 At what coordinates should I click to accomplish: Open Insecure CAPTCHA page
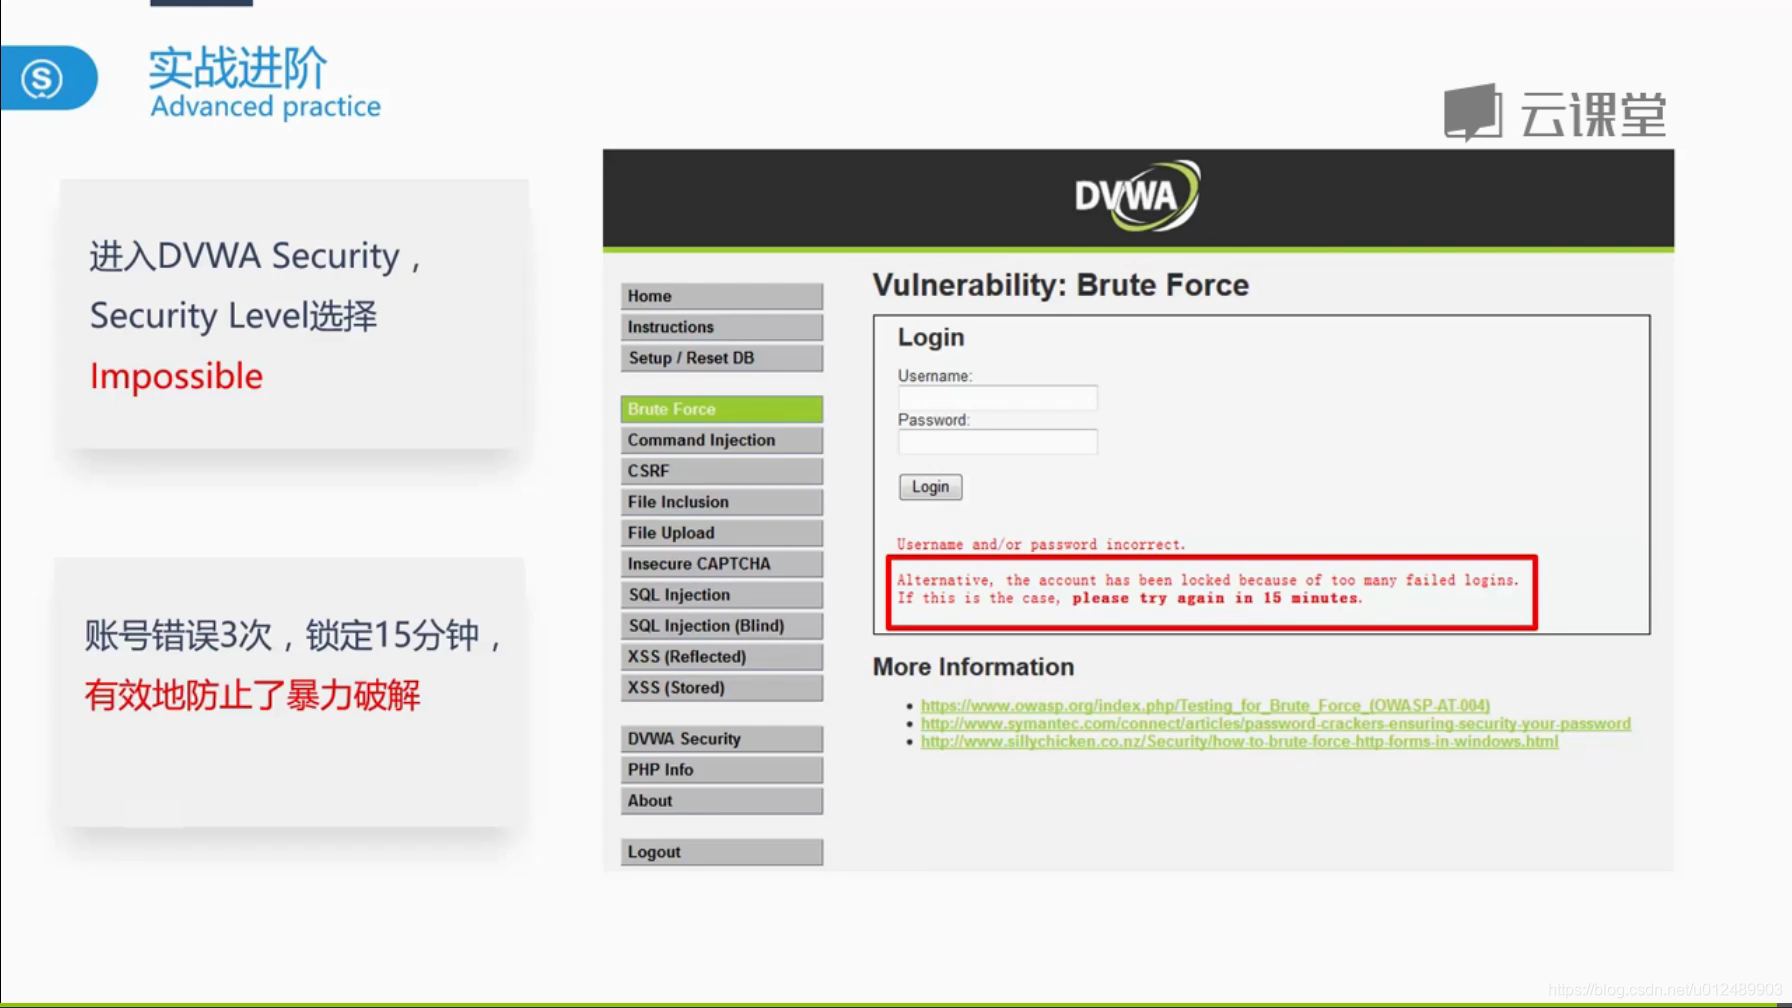[721, 564]
